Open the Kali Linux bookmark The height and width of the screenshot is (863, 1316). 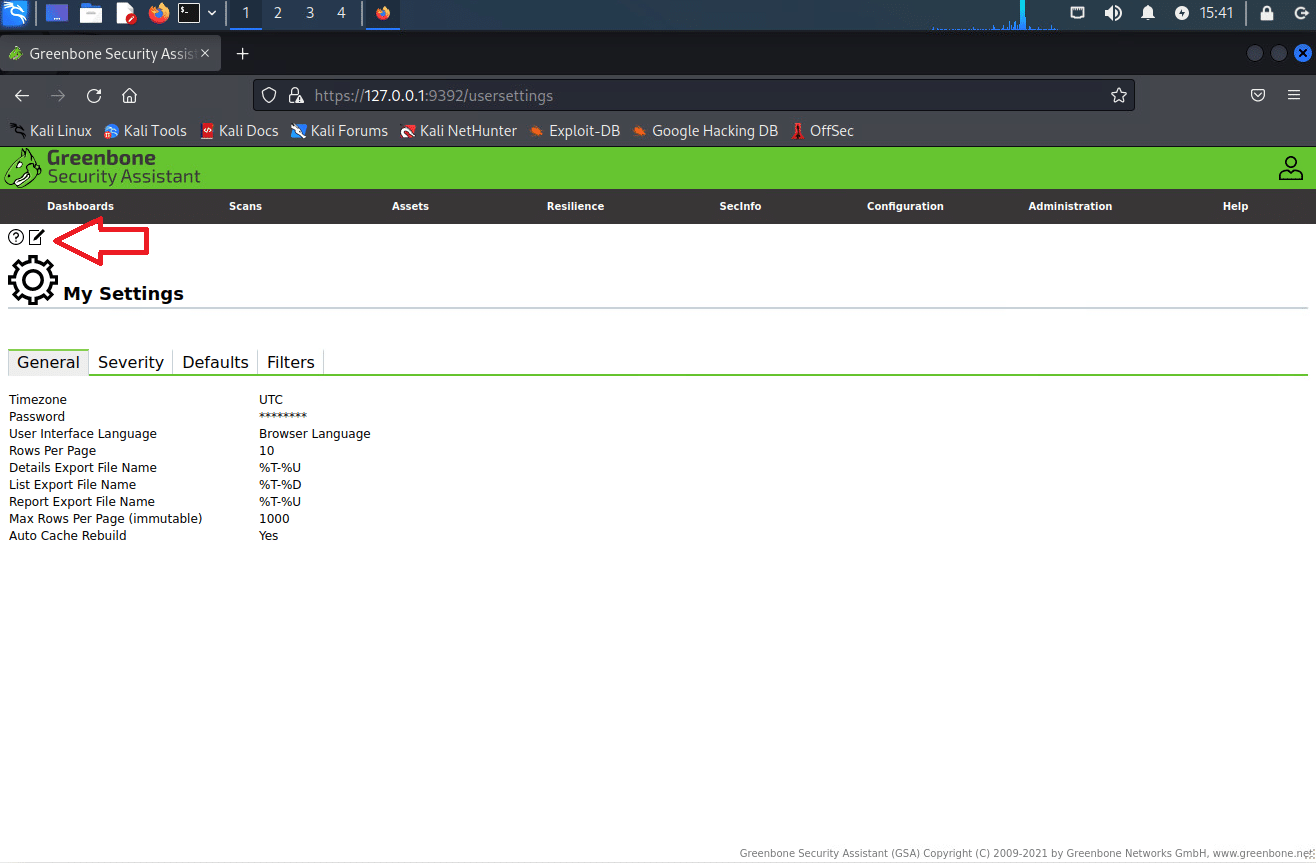(51, 130)
